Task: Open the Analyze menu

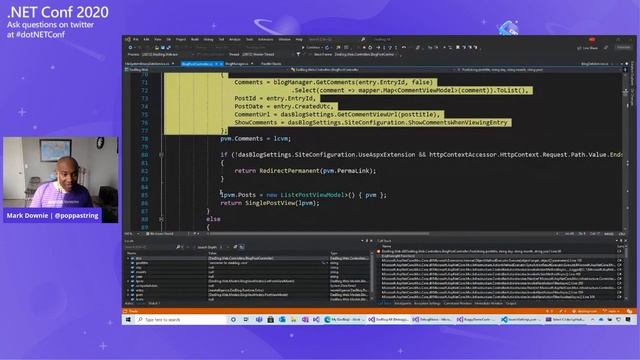Action: point(235,40)
